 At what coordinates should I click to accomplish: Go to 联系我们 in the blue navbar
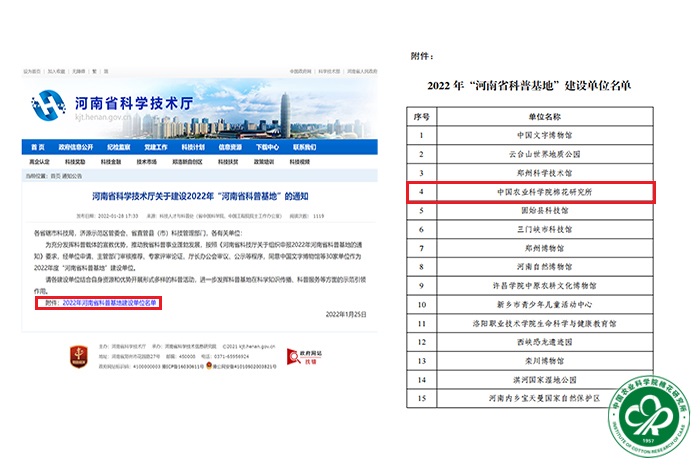[x=304, y=146]
